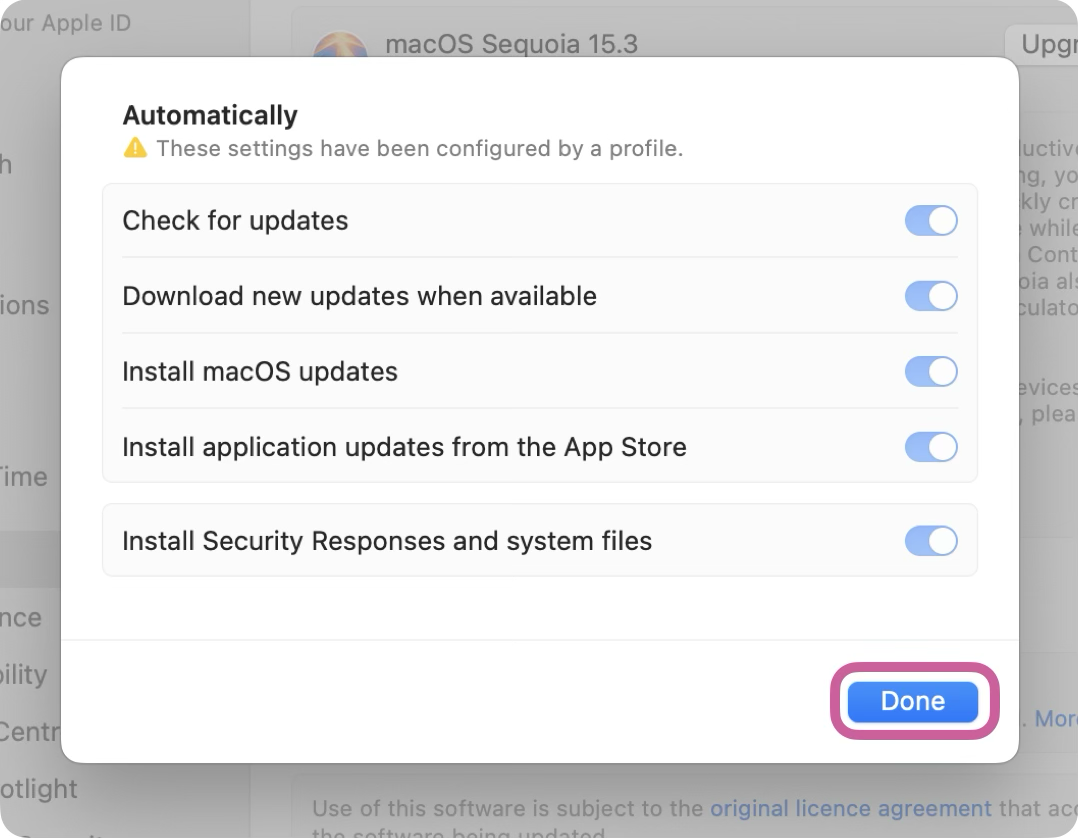Select the Notifications sidebar item
The height and width of the screenshot is (838, 1078).
25,305
